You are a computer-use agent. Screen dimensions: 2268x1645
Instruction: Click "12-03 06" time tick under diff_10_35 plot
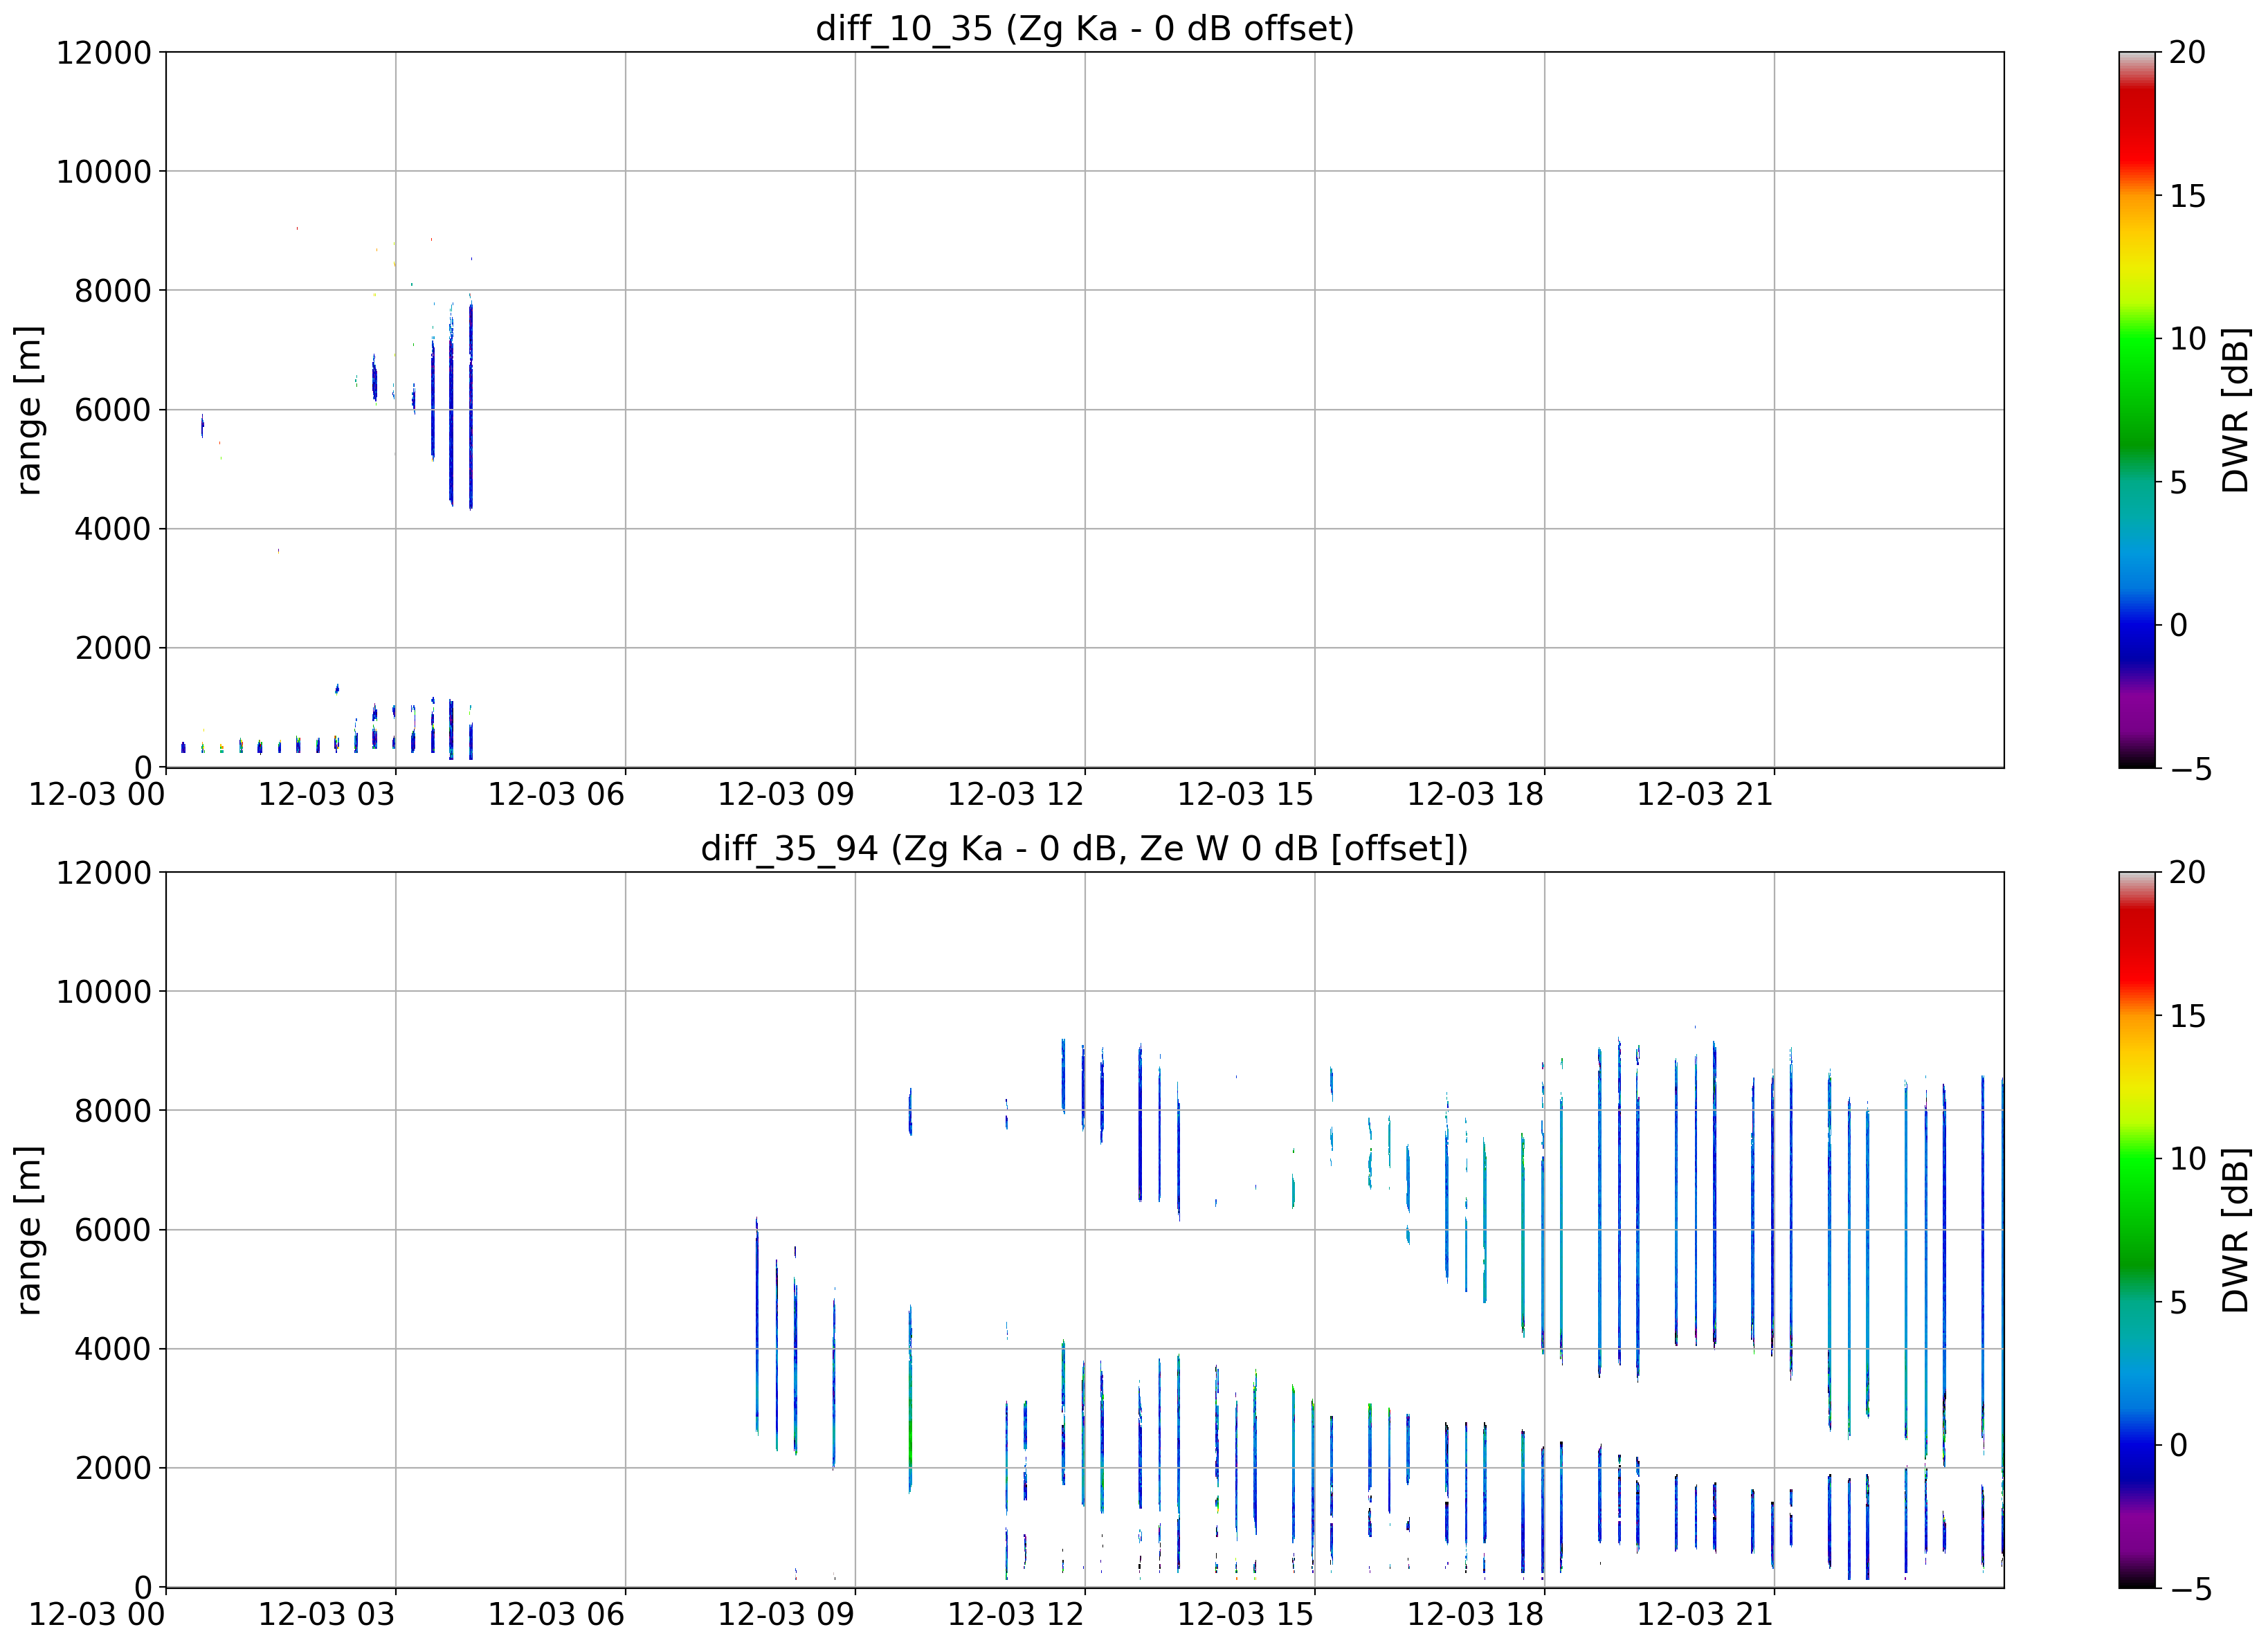[x=556, y=795]
